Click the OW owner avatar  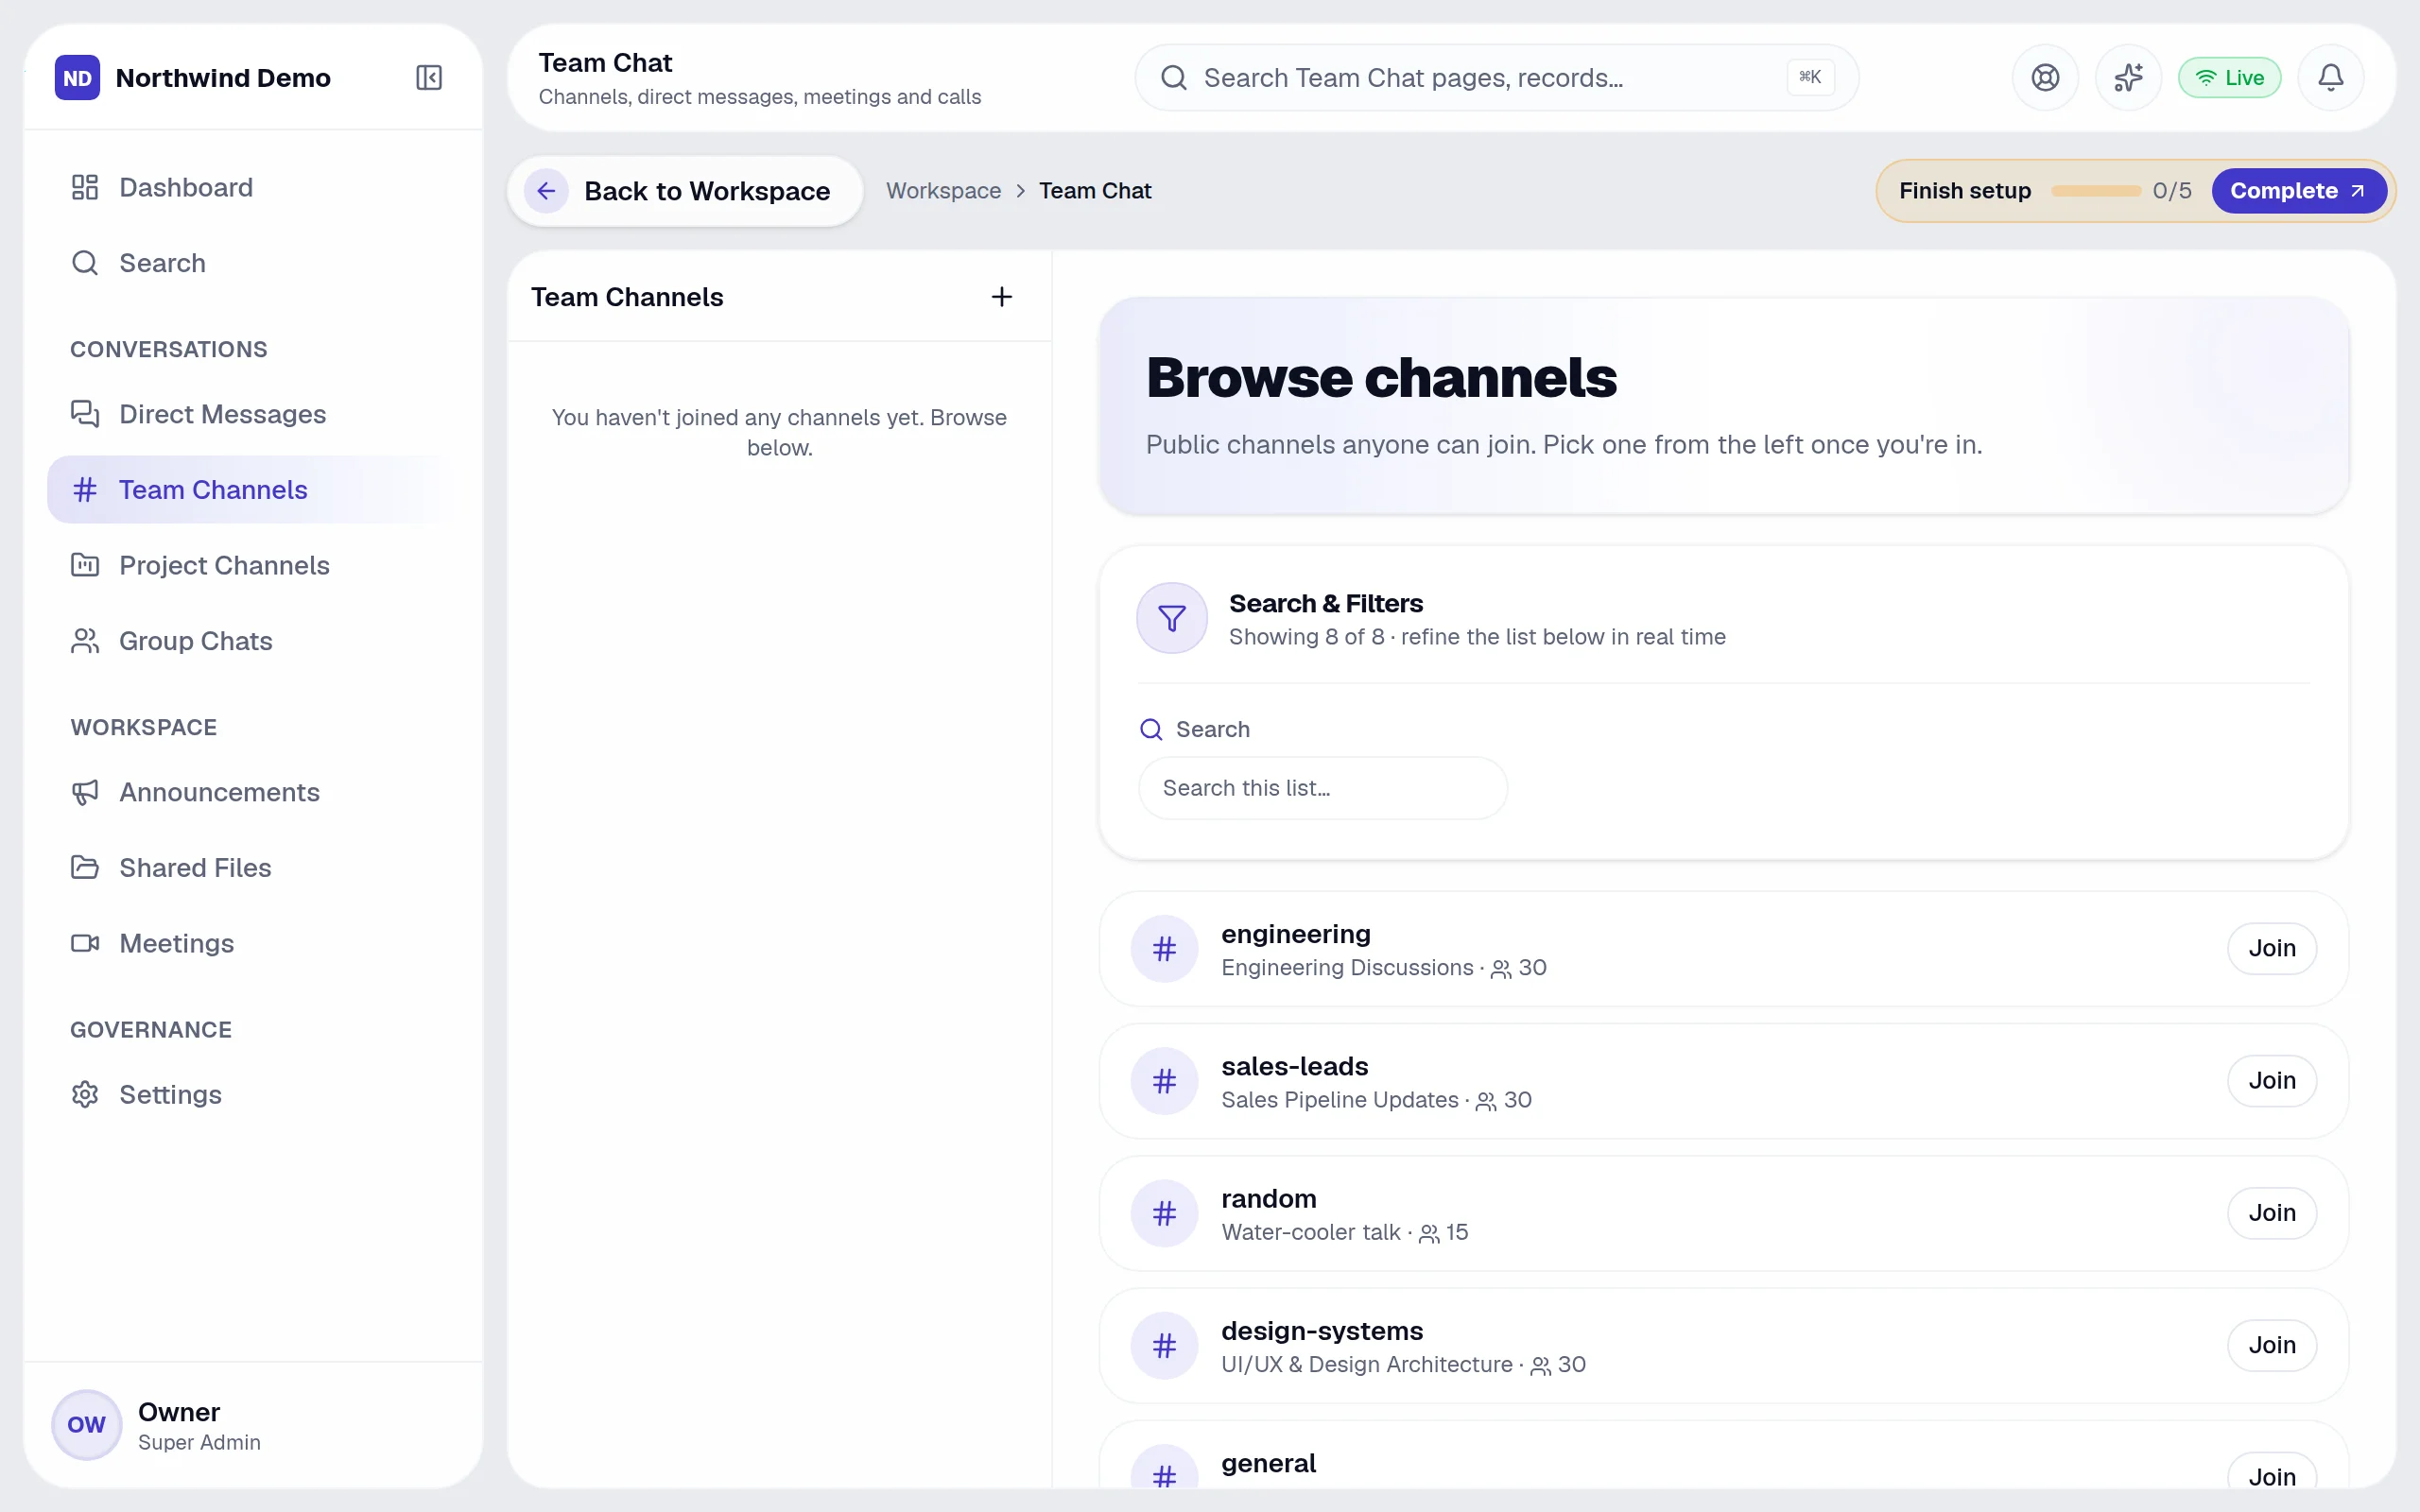pos(86,1425)
